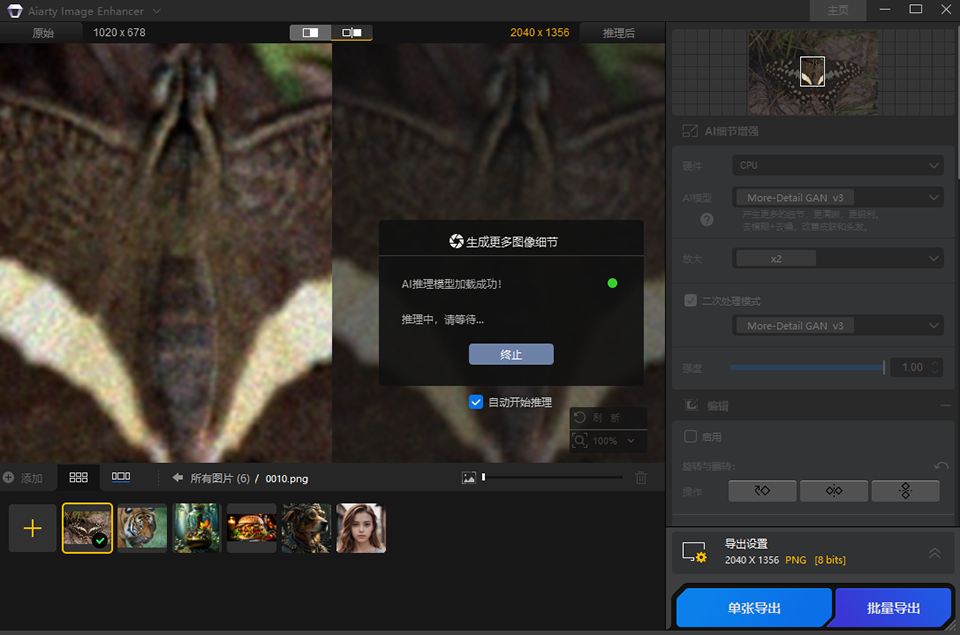This screenshot has height=635, width=960.
Task: Collapse the 编辑 section with minus
Action: pos(946,405)
